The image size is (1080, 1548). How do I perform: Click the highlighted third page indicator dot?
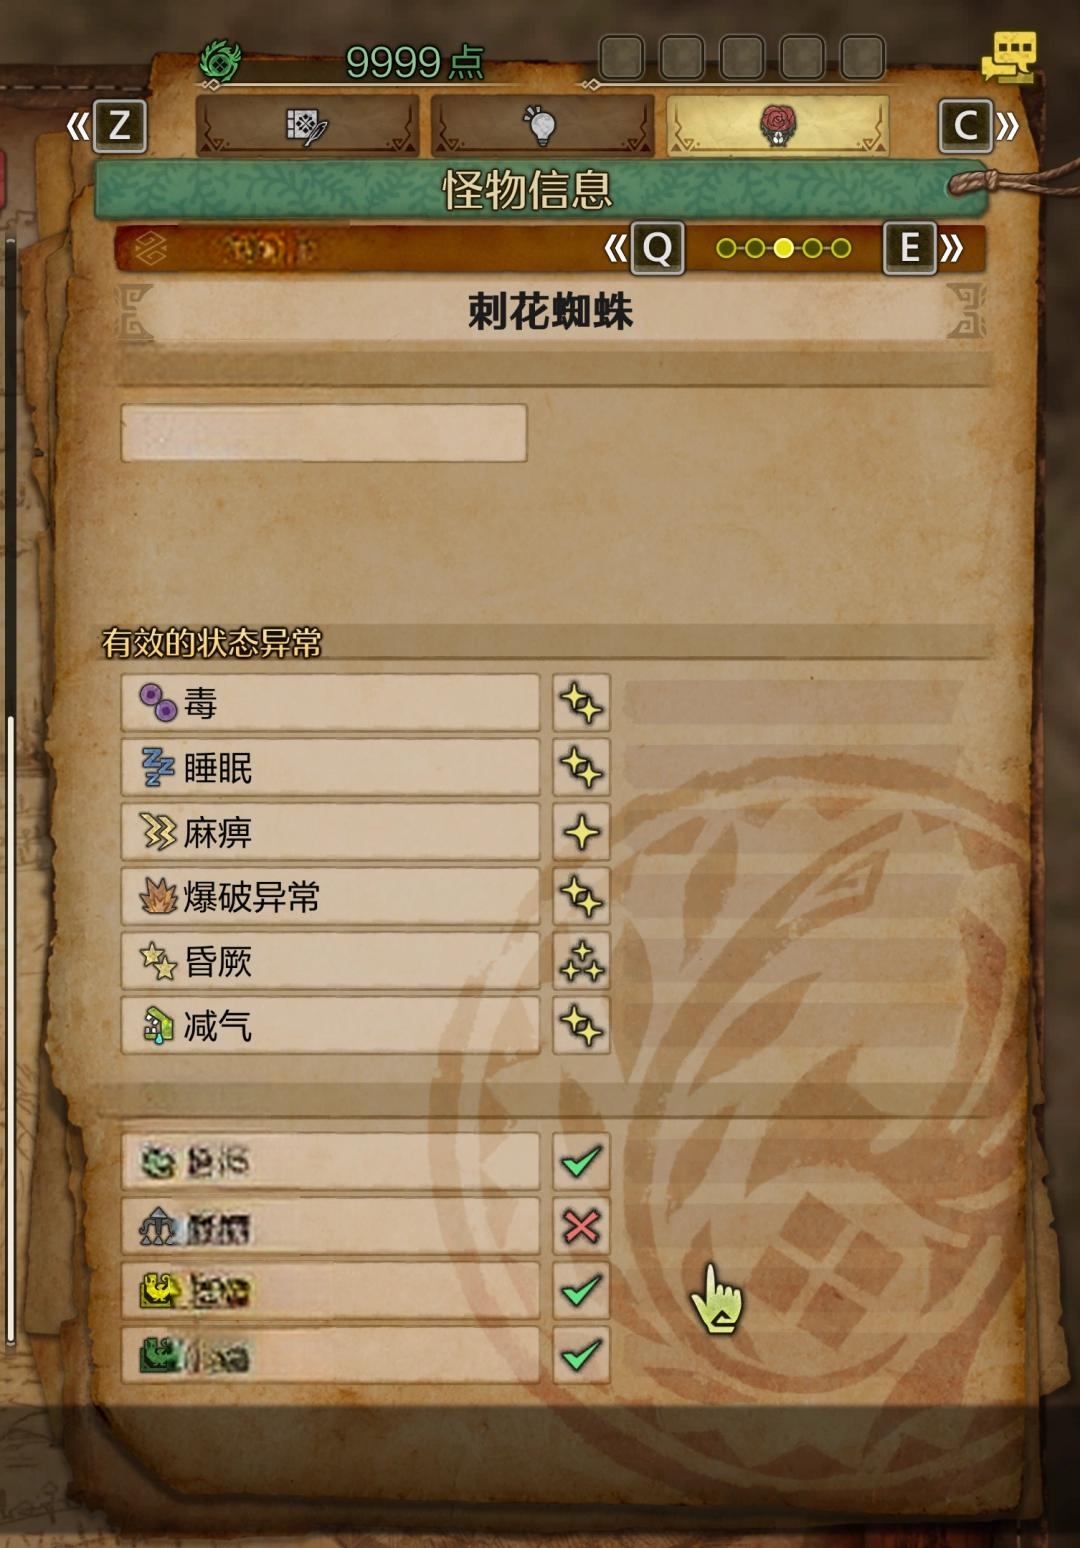[784, 248]
